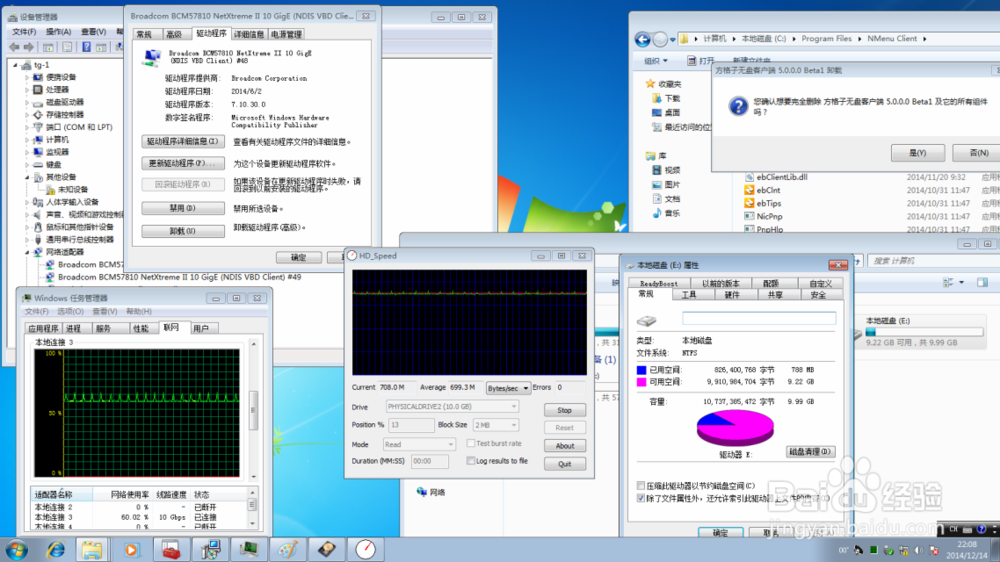This screenshot has width=1000, height=562.
Task: Click the HD_Speed gauge taskbar icon
Action: [x=365, y=549]
